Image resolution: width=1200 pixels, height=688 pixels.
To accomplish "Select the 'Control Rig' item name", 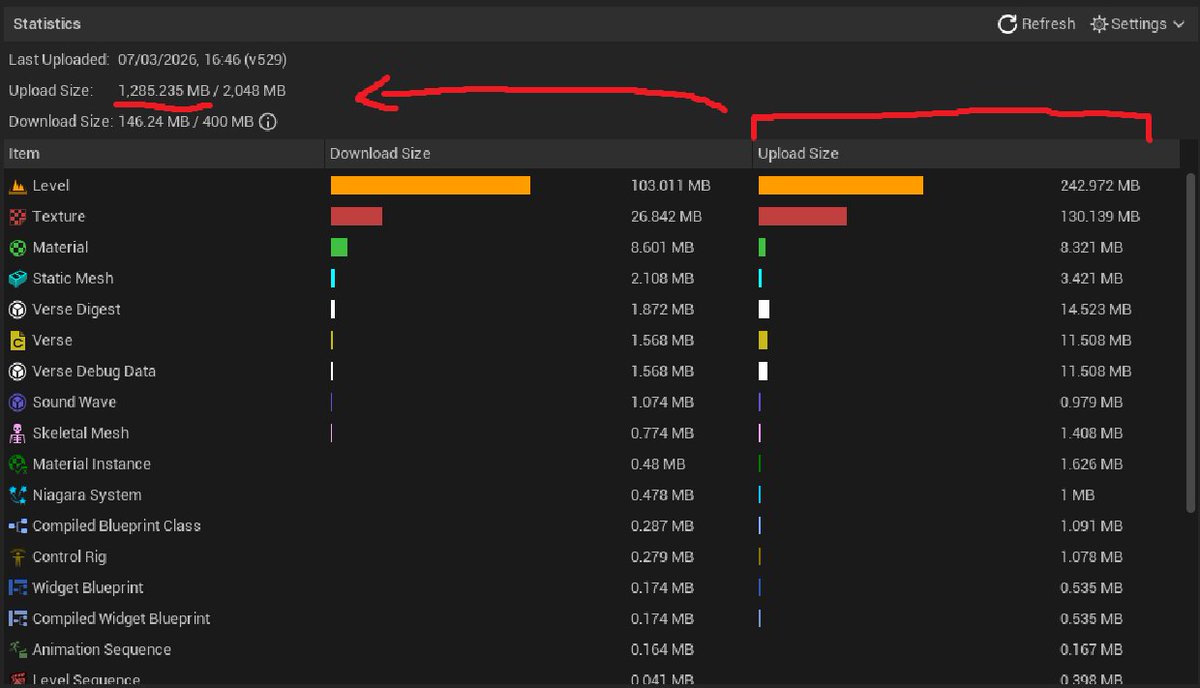I will pos(69,558).
